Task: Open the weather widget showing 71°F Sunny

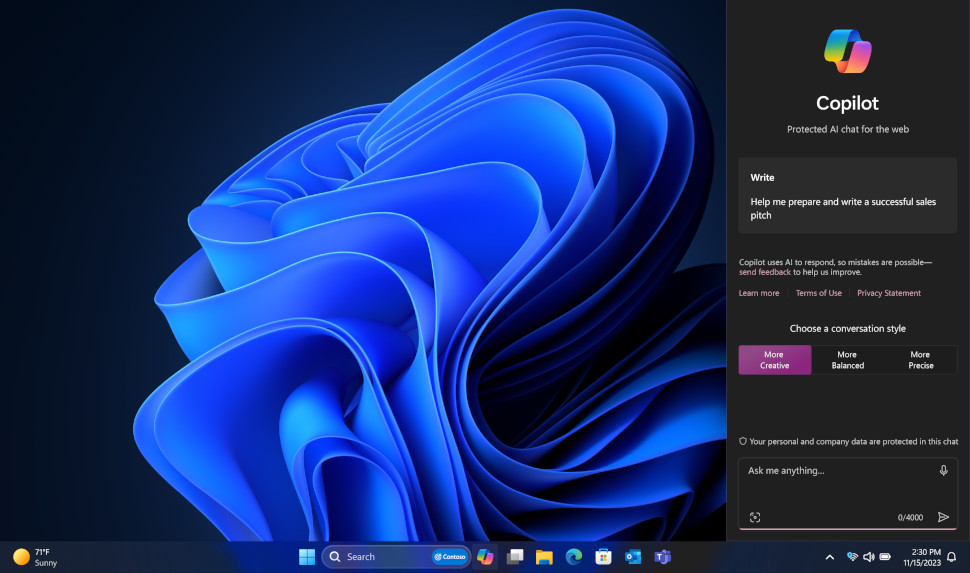Action: pos(35,557)
